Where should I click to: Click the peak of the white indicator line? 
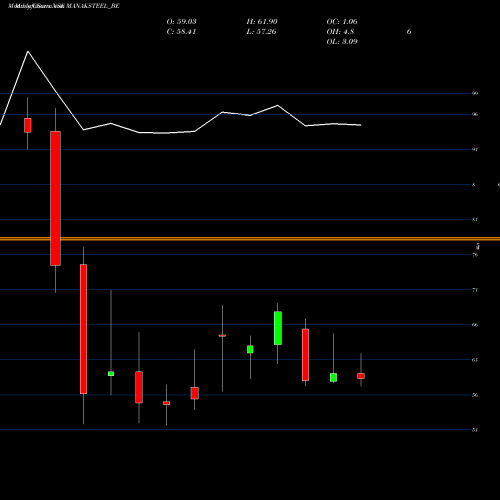tap(28, 51)
